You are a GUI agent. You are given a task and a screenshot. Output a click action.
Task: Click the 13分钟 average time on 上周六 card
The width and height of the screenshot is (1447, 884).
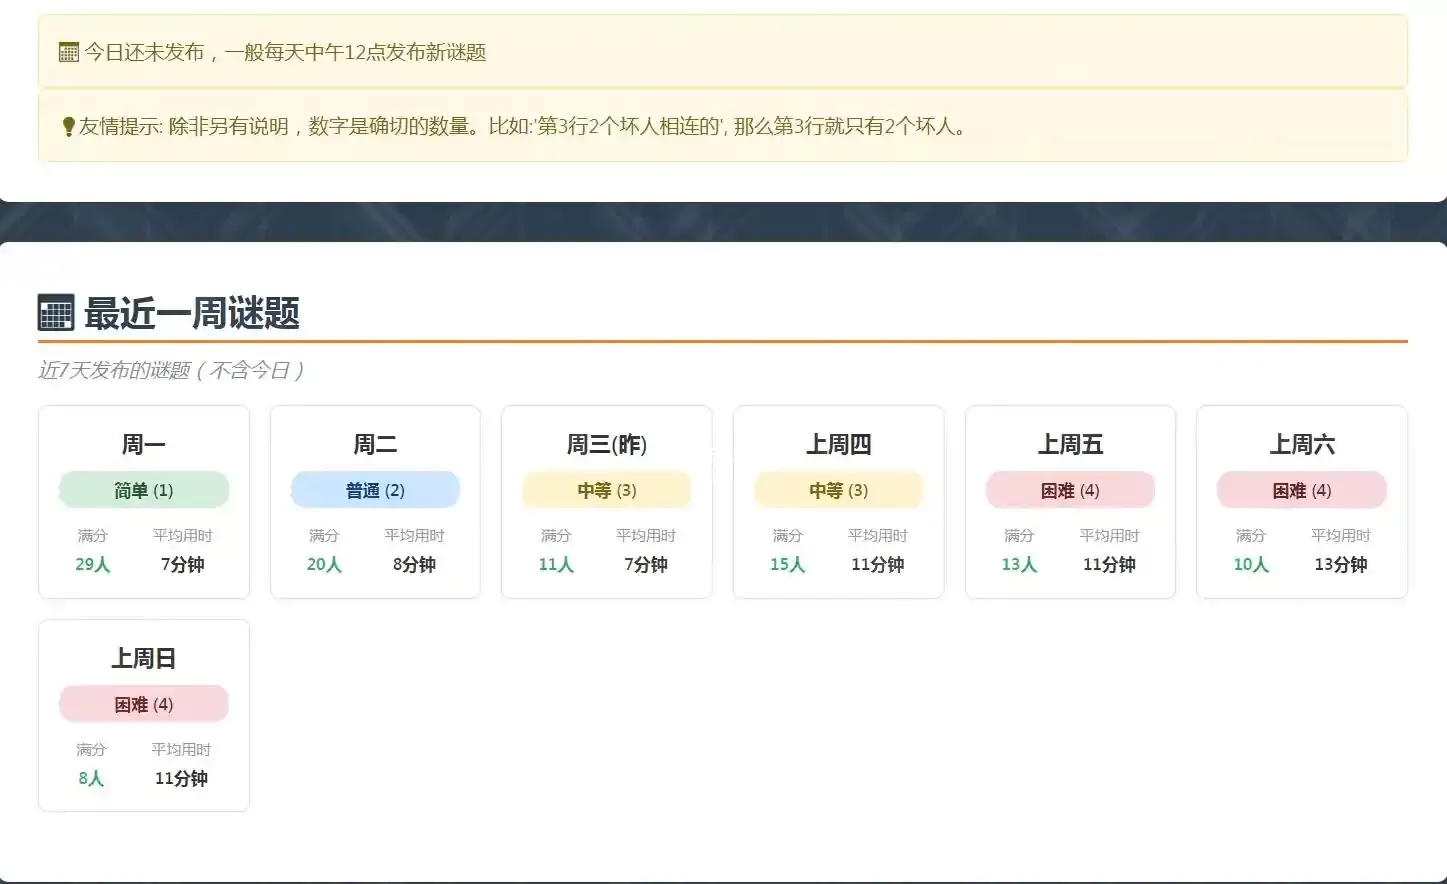point(1340,564)
